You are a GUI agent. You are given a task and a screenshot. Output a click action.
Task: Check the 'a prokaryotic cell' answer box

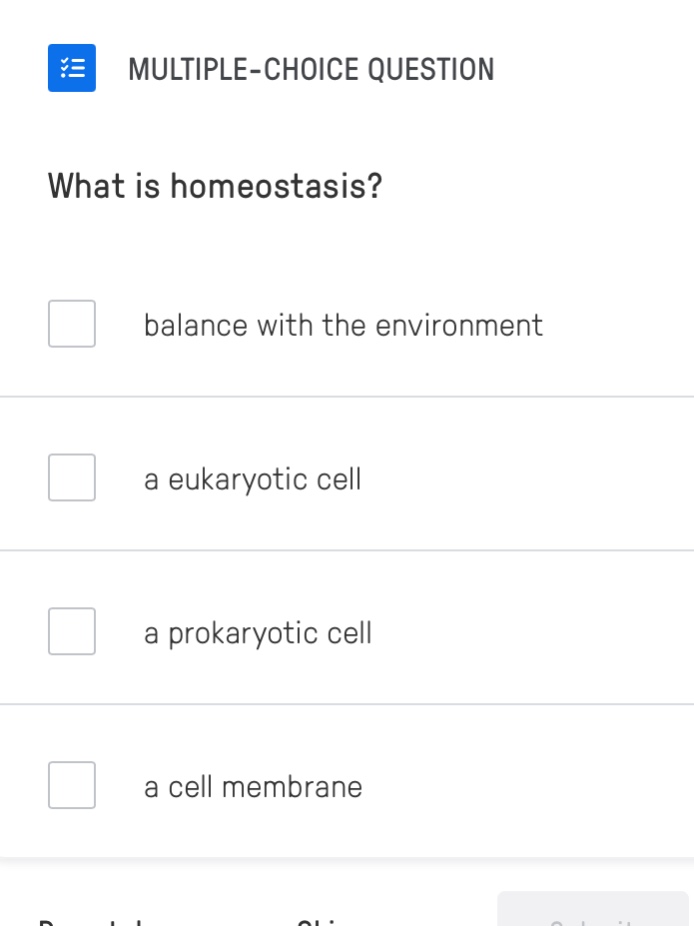[x=71, y=631]
